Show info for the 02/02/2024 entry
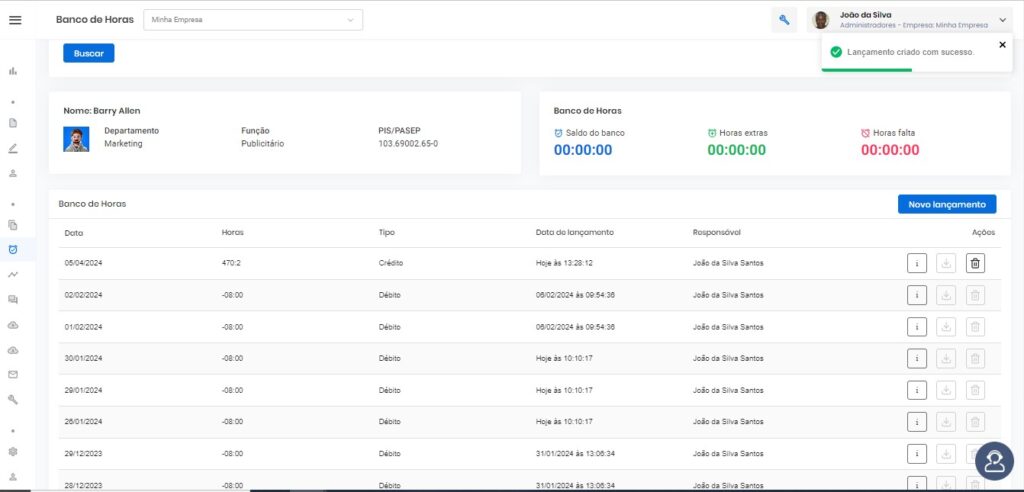 917,295
